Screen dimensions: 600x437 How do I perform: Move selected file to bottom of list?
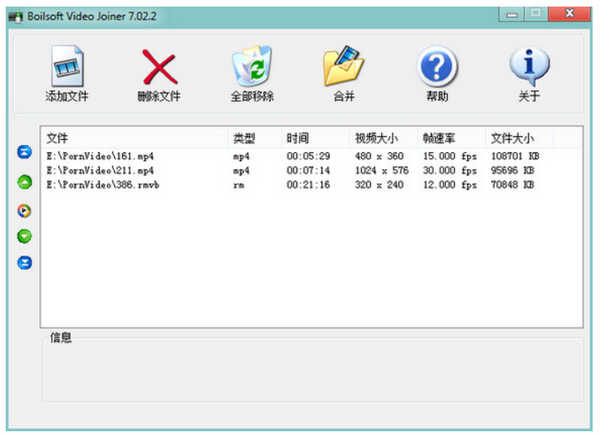[x=24, y=263]
